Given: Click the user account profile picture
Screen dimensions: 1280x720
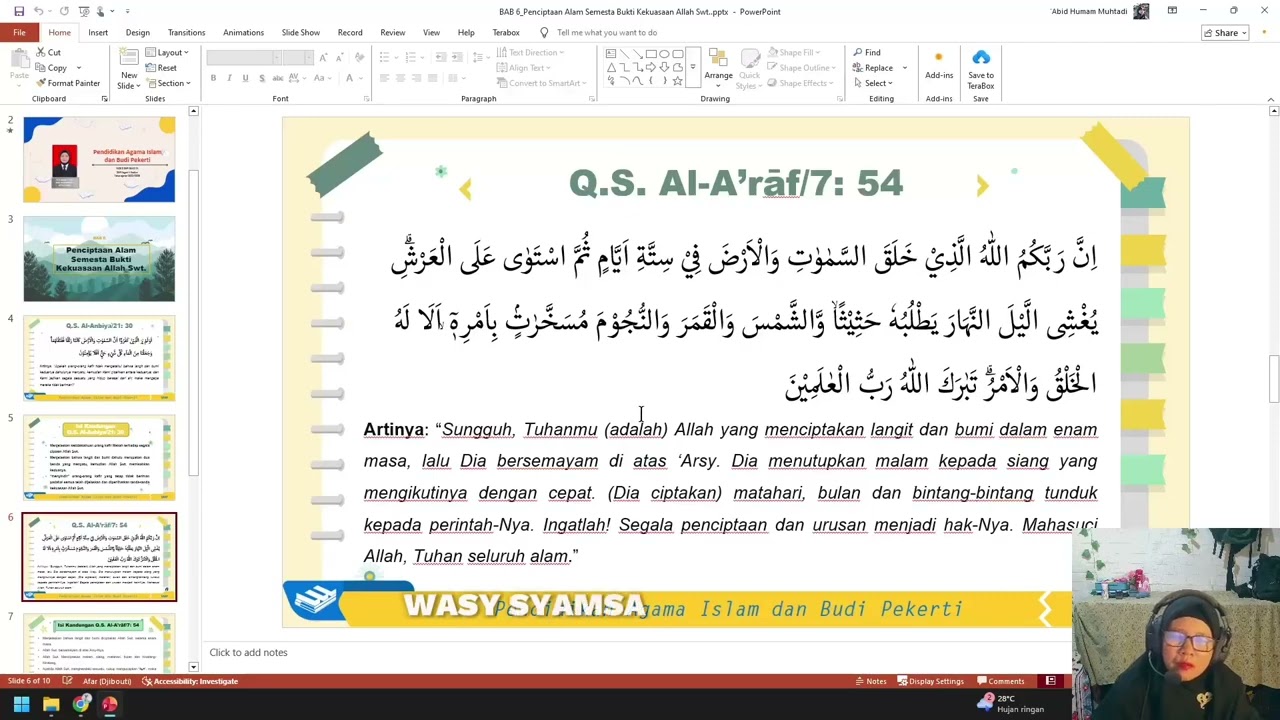Looking at the screenshot, I should (x=1141, y=11).
